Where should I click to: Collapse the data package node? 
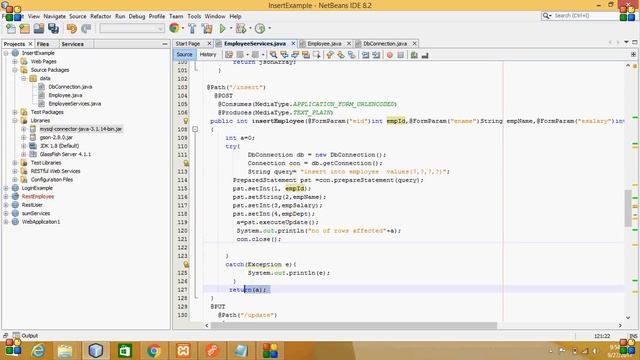tap(24, 78)
